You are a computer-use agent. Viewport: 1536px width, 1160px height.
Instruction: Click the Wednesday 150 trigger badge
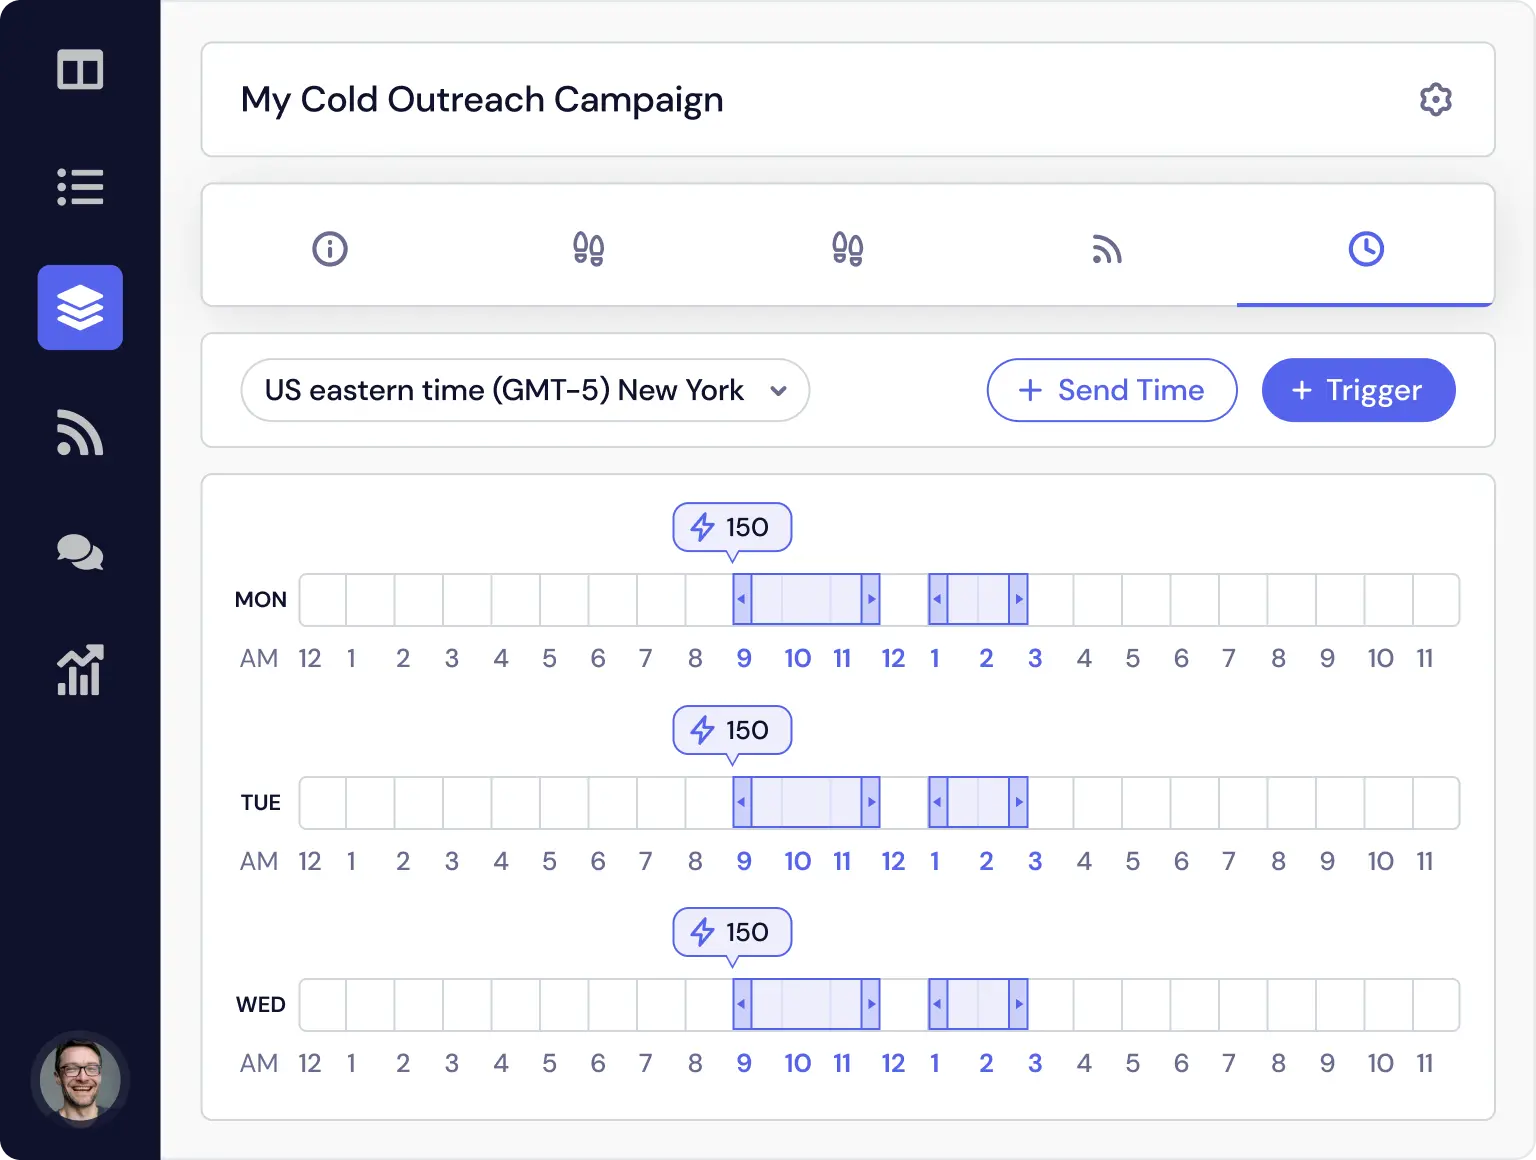[x=732, y=932]
